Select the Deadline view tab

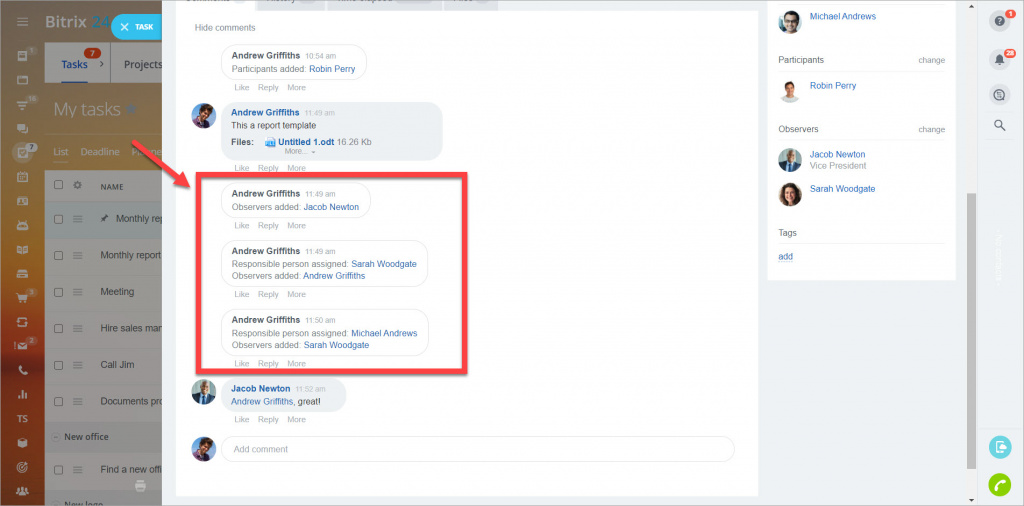[100, 151]
